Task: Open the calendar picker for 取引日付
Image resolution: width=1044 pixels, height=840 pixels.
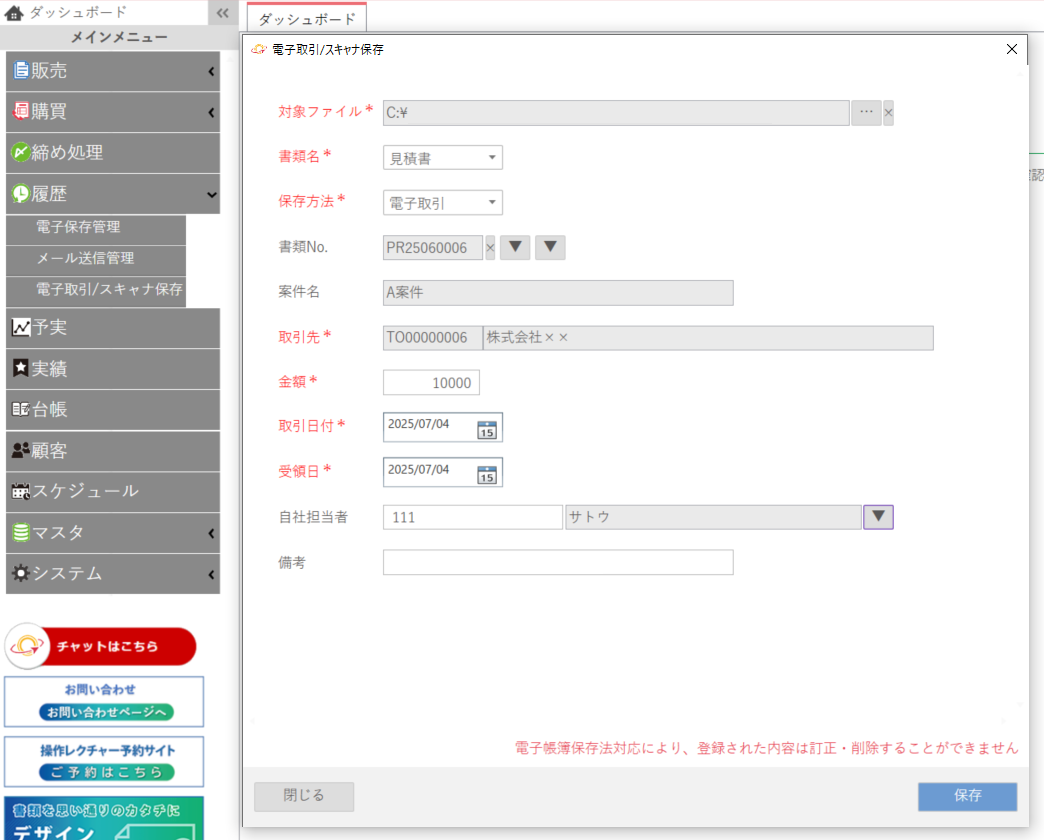Action: pyautogui.click(x=487, y=428)
